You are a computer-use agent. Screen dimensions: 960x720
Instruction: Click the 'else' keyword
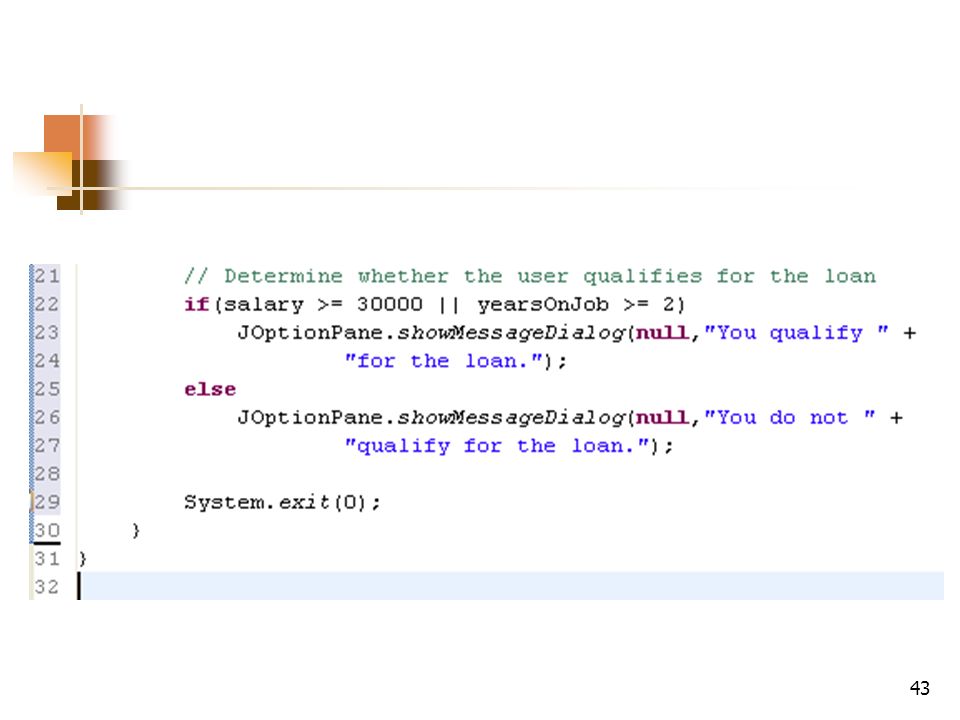coord(210,389)
